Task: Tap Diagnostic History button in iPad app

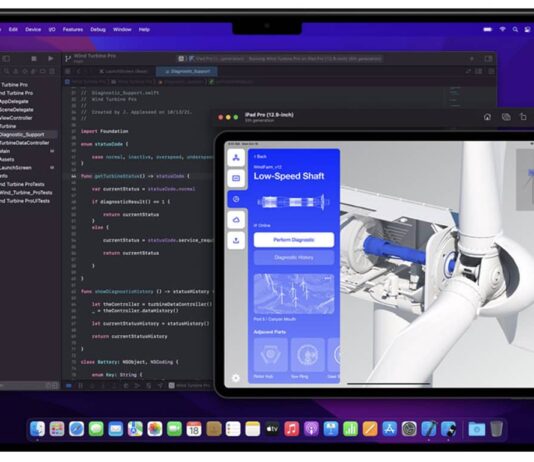Action: tap(294, 258)
